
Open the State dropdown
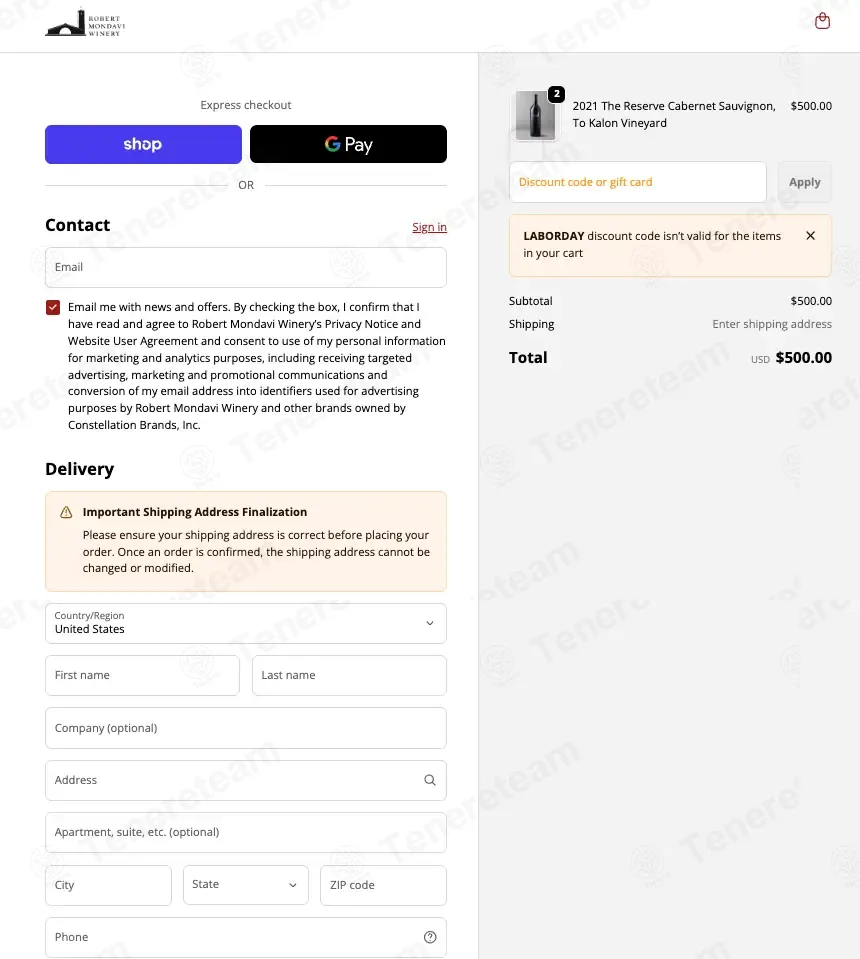pyautogui.click(x=246, y=884)
